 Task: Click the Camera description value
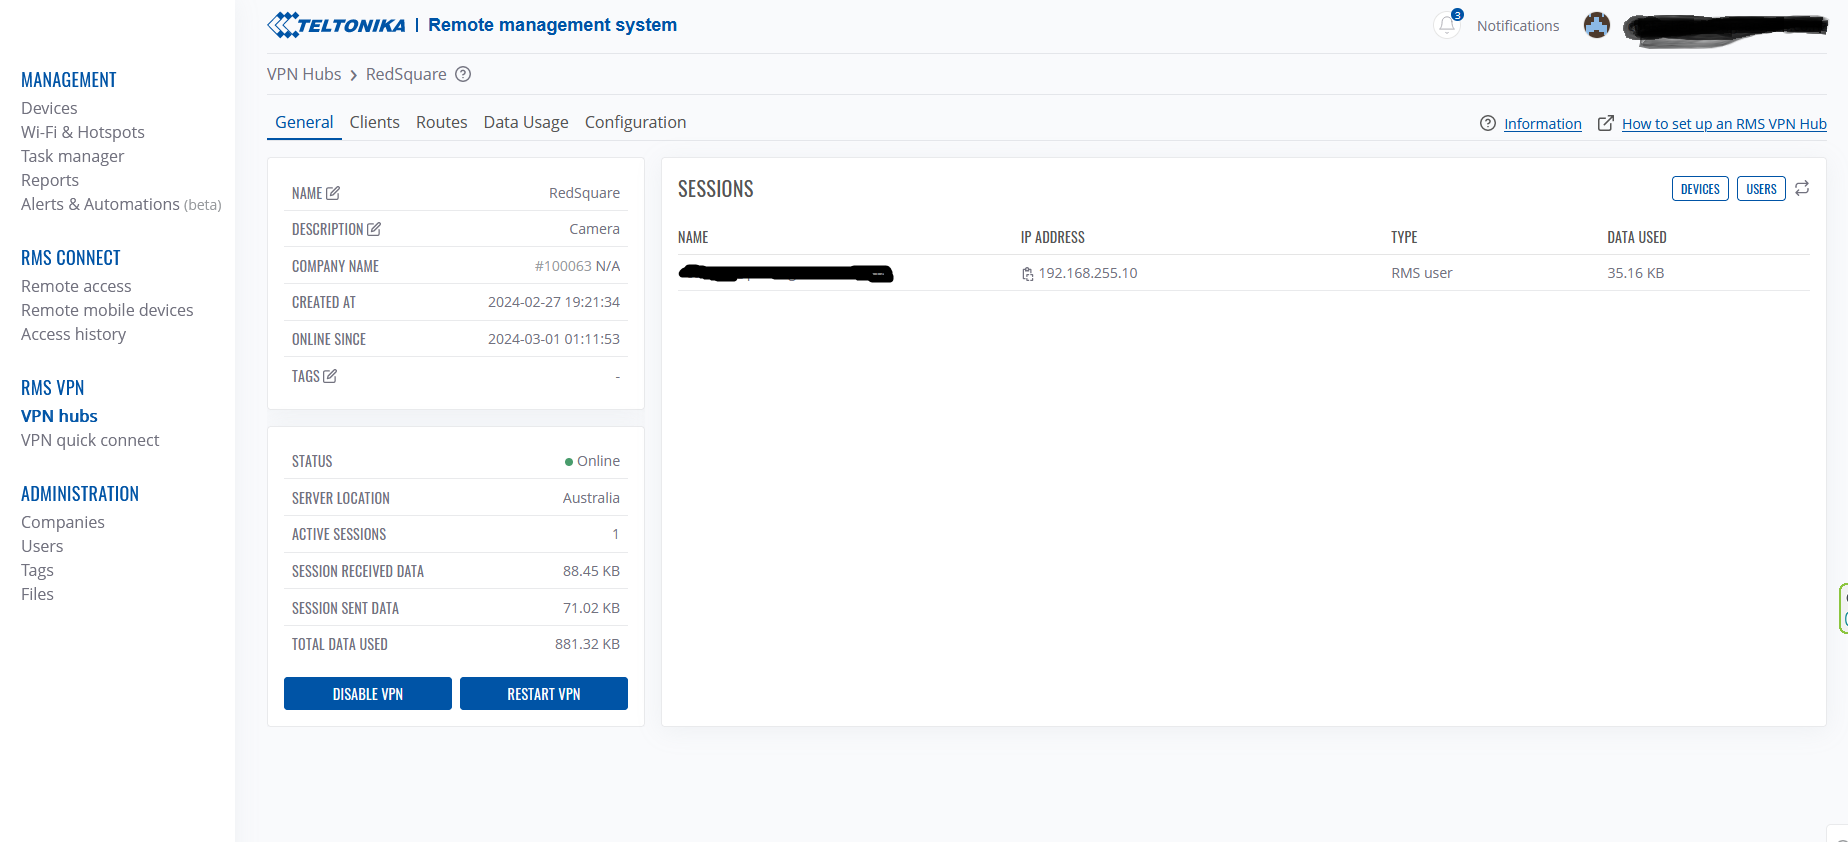coord(595,229)
